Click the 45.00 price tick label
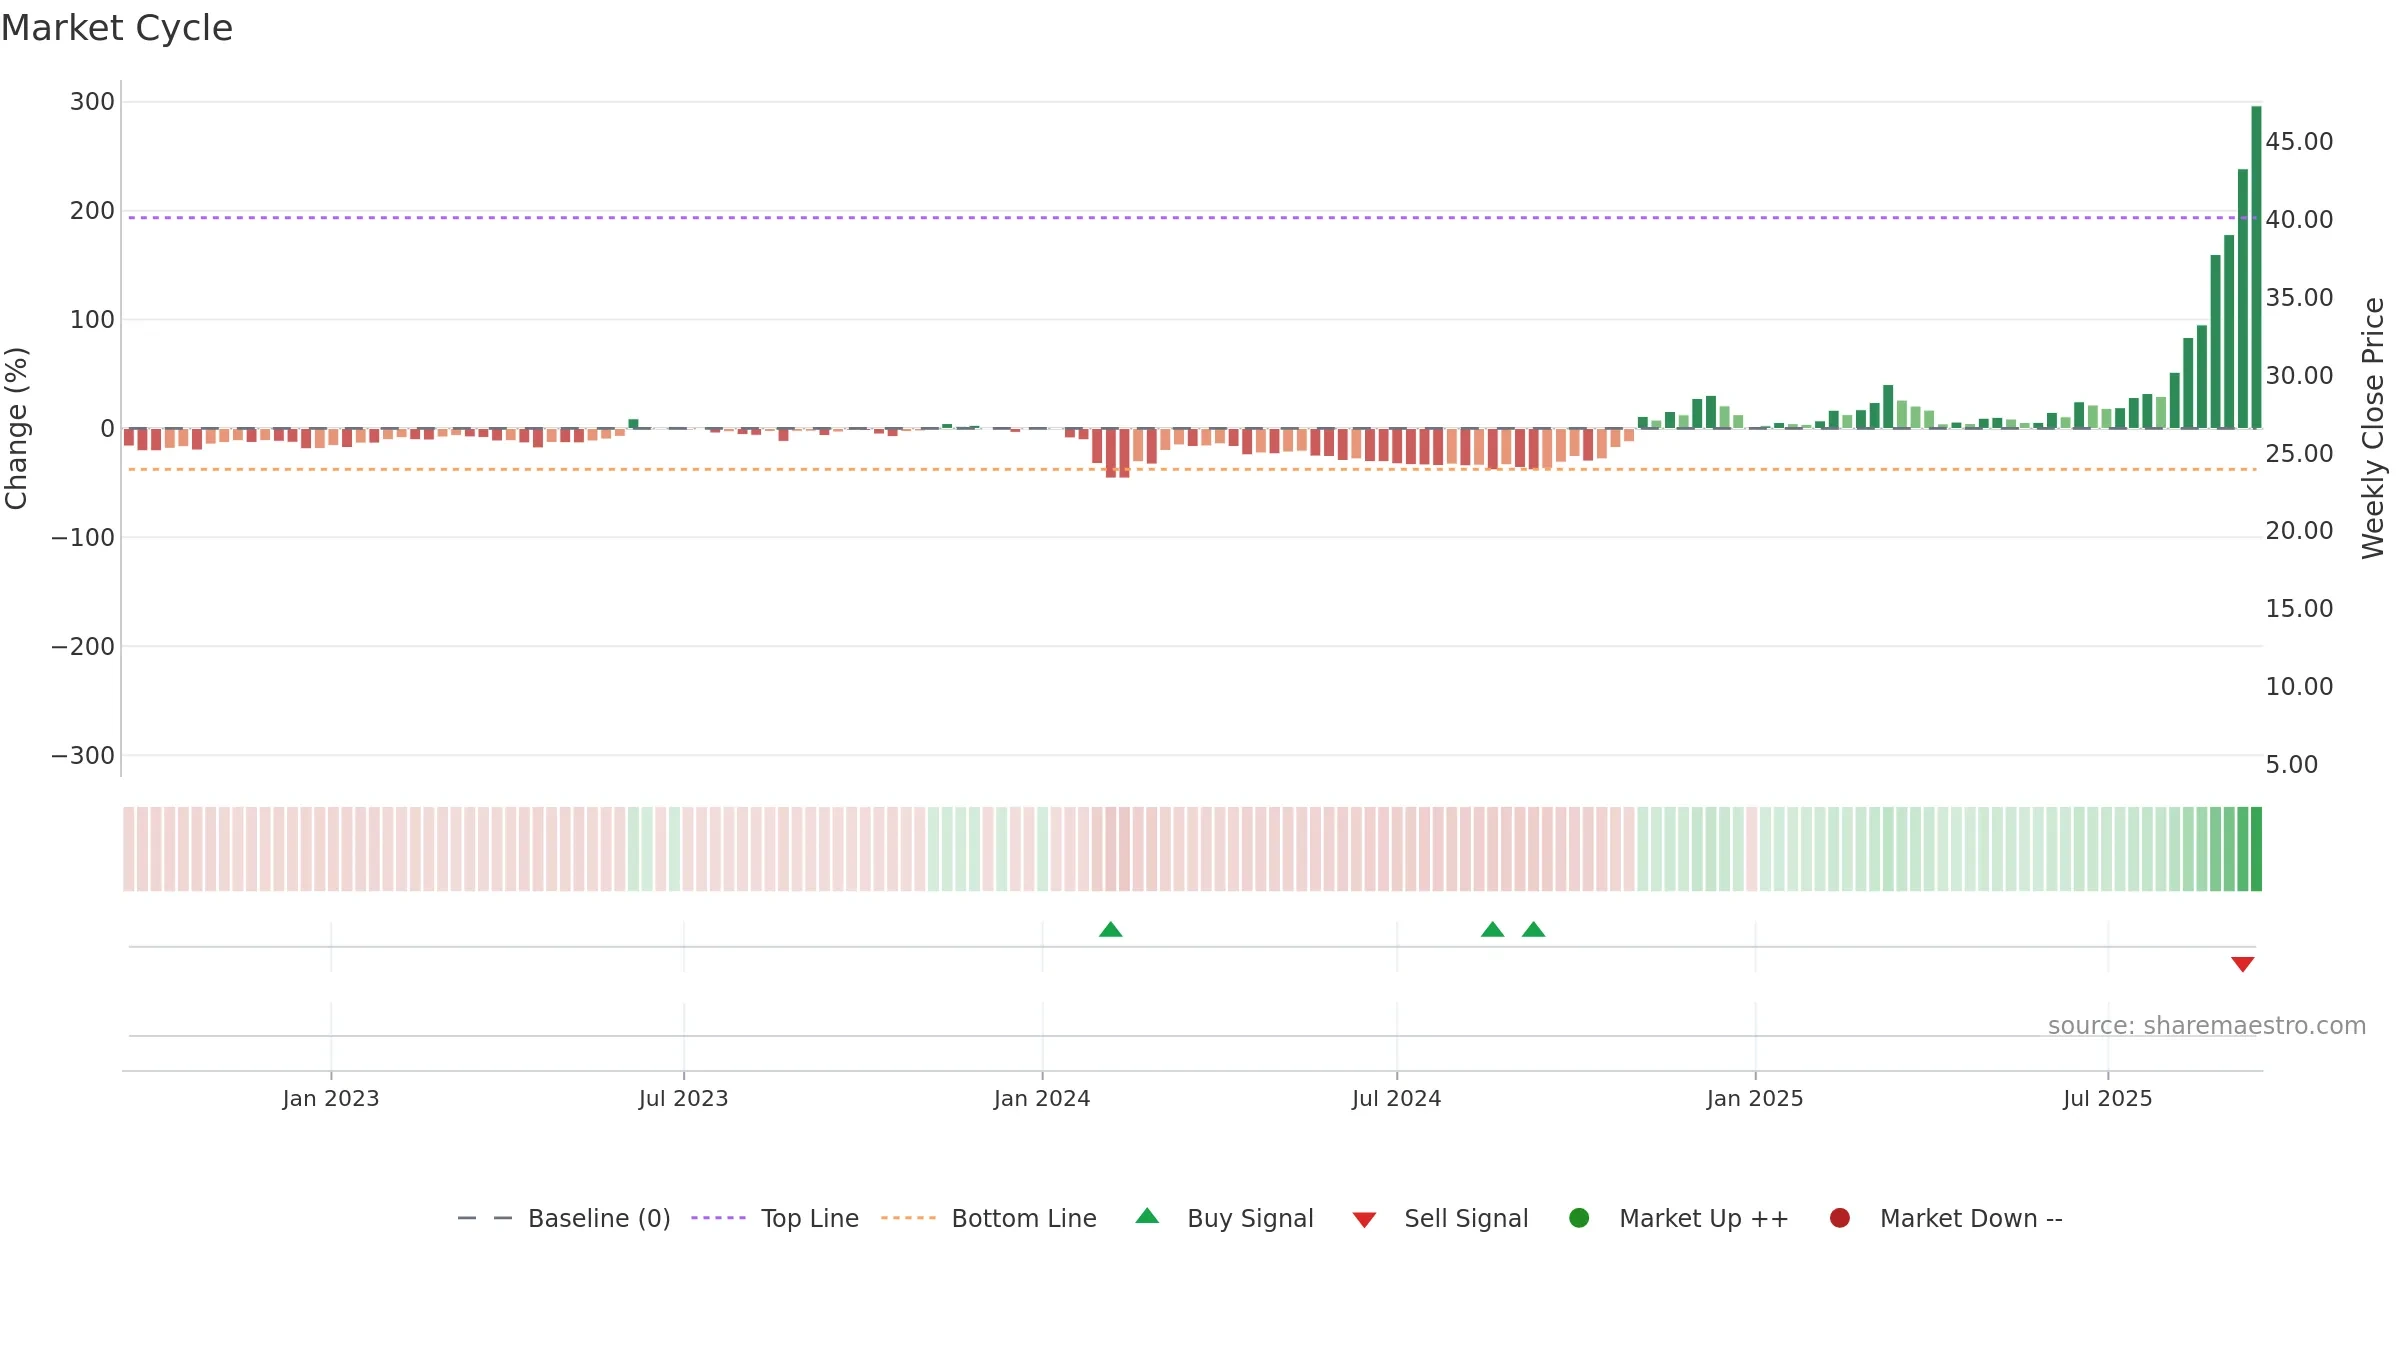The image size is (2400, 1350). pyautogui.click(x=2299, y=142)
